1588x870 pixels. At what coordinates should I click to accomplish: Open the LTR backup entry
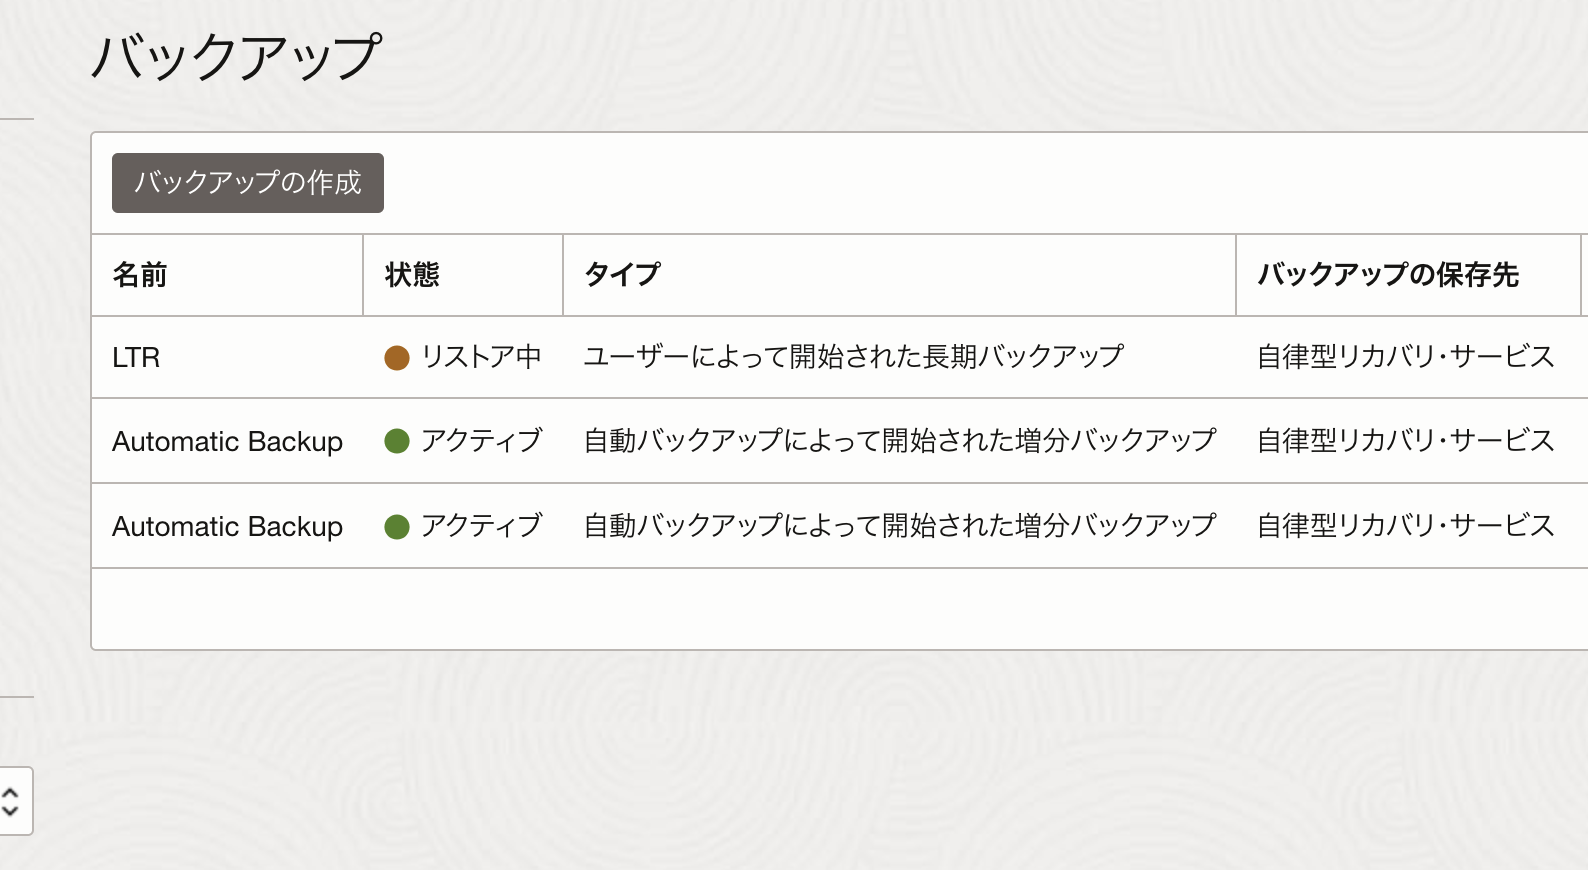click(x=136, y=358)
